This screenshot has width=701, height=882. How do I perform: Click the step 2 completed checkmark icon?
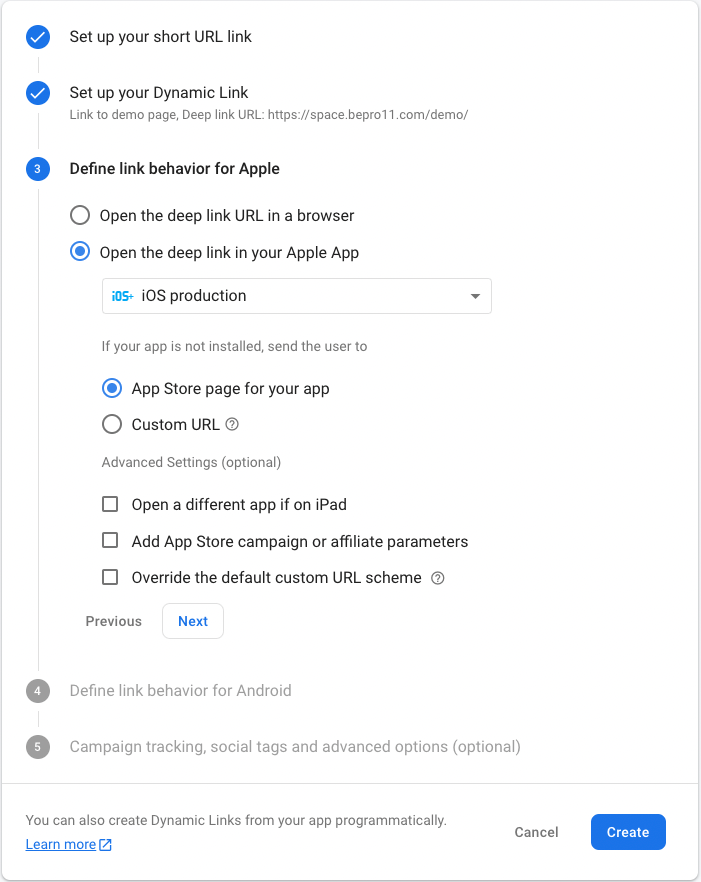[38, 93]
